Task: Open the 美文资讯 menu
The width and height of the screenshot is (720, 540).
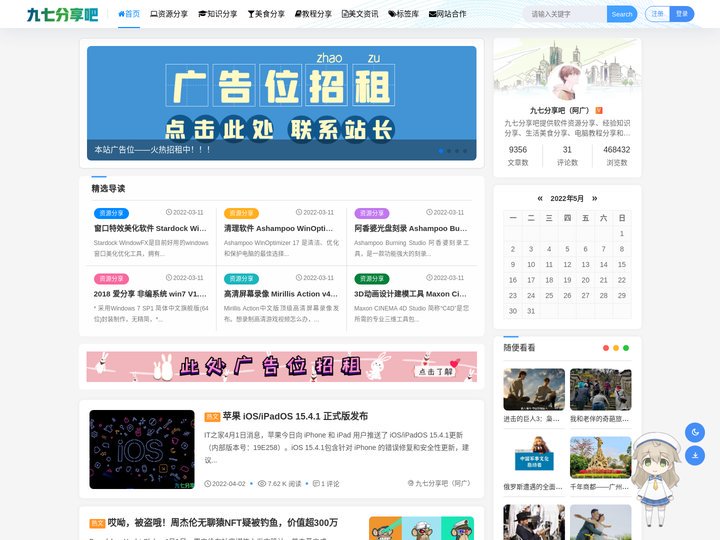Action: click(360, 14)
